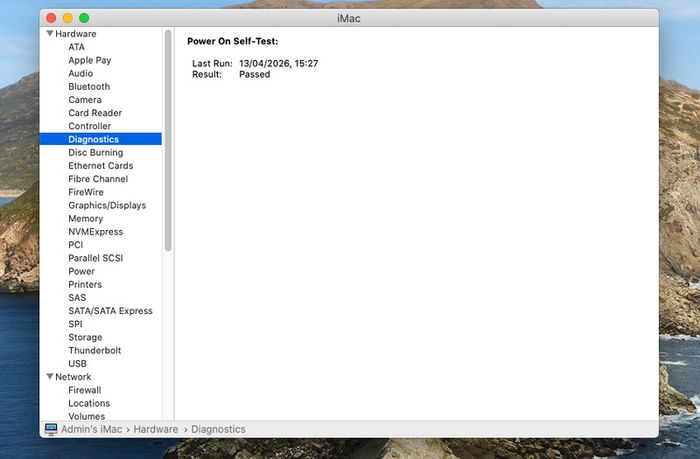700x459 pixels.
Task: Open the Audio hardware entry
Action: click(81, 73)
